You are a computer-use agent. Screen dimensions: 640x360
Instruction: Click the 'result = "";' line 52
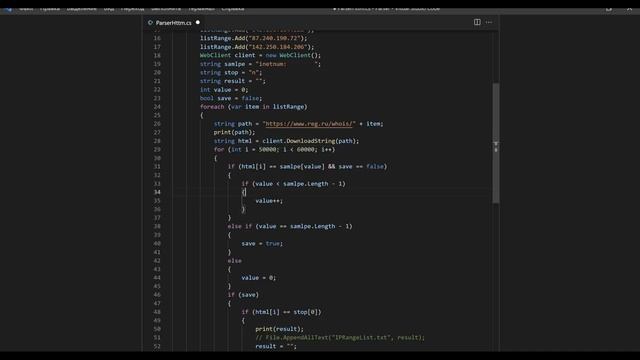276,346
